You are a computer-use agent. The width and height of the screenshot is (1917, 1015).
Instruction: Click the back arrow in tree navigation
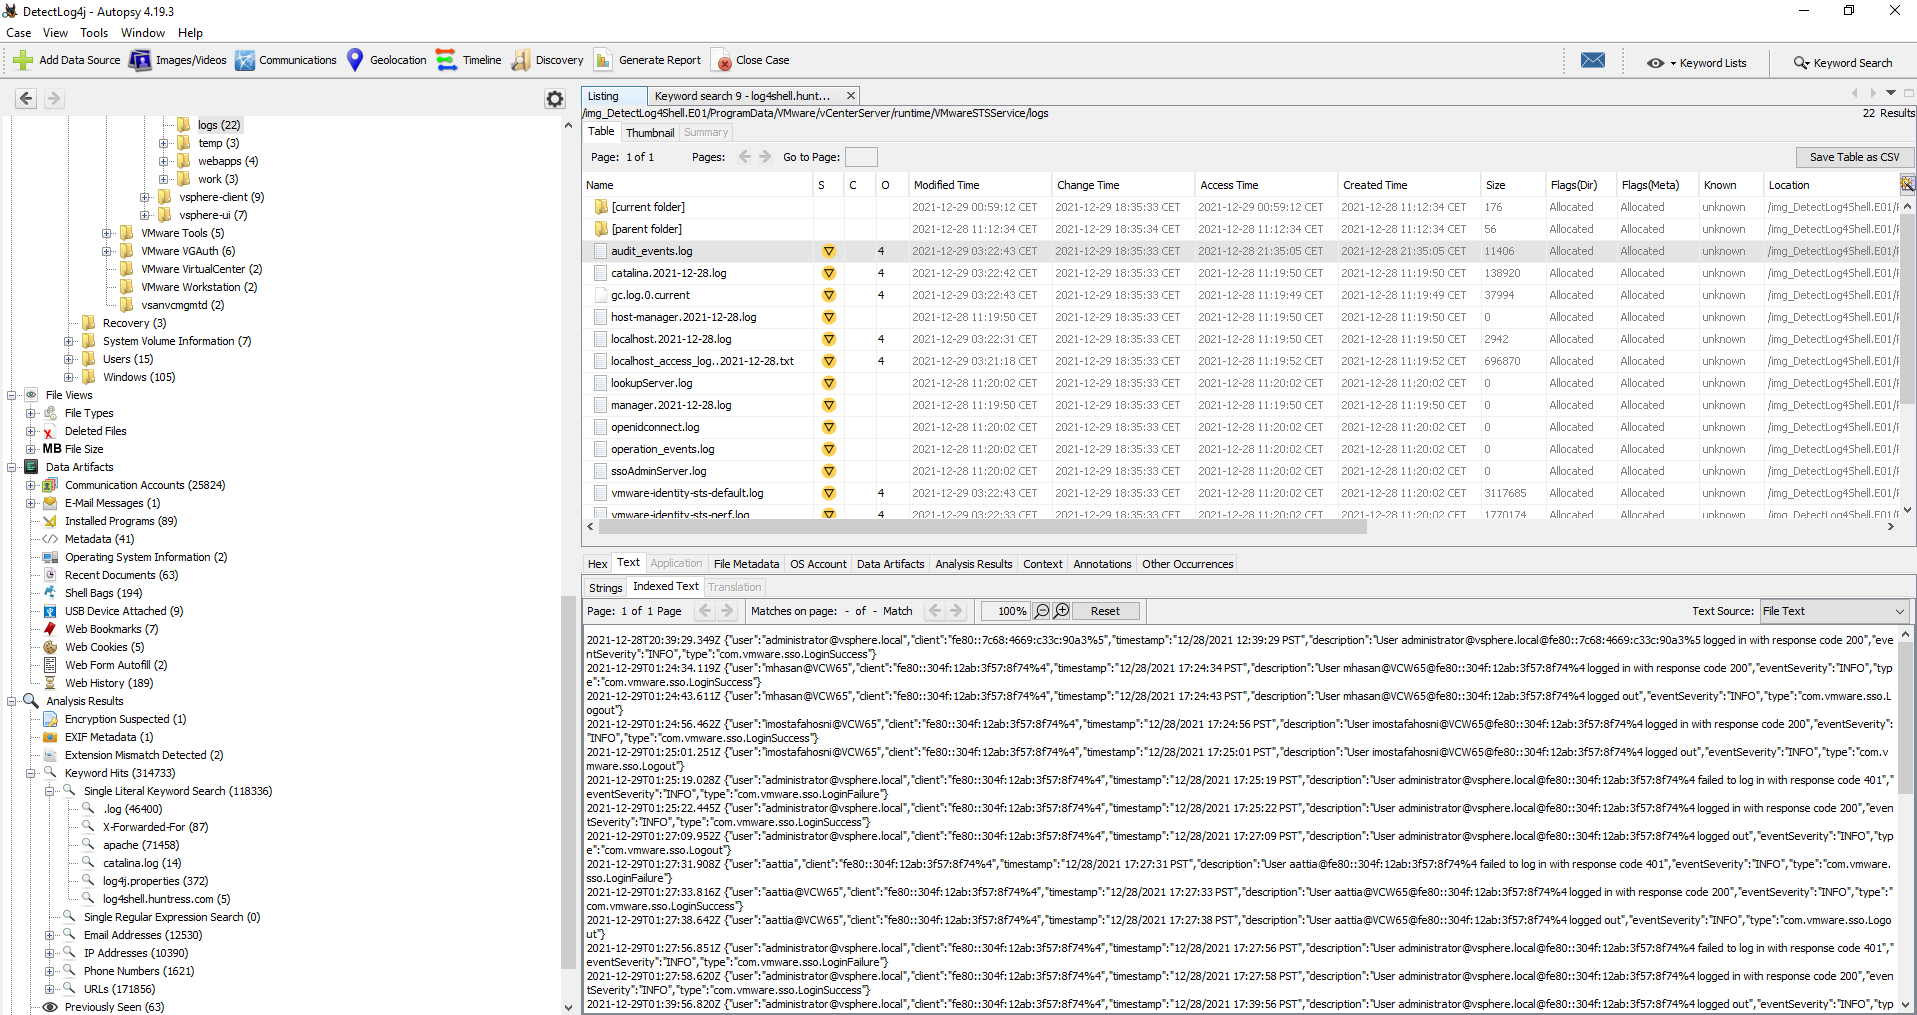point(26,99)
